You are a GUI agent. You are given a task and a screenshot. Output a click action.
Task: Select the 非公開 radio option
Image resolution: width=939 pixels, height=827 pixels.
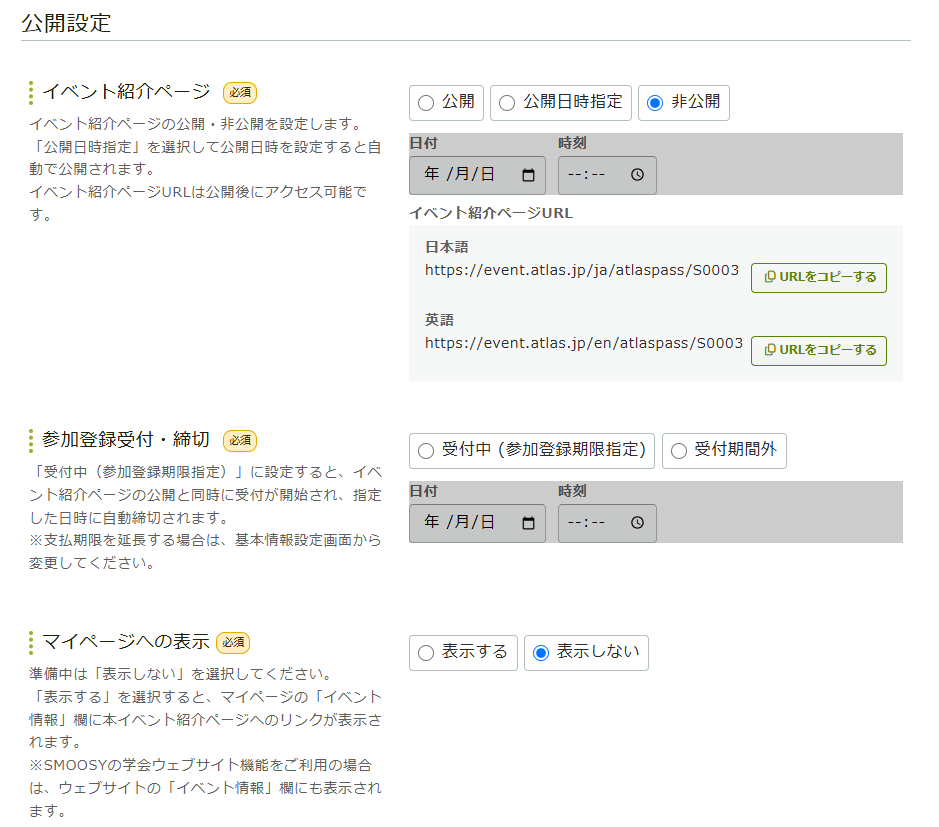[x=656, y=103]
